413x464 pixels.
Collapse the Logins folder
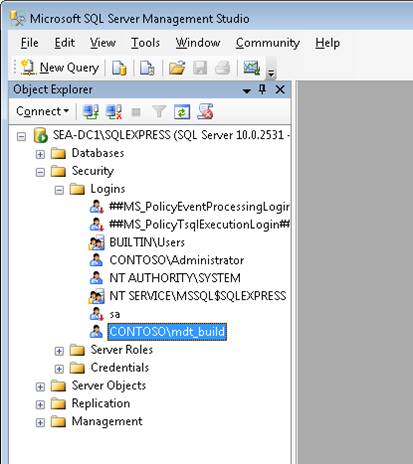59,190
